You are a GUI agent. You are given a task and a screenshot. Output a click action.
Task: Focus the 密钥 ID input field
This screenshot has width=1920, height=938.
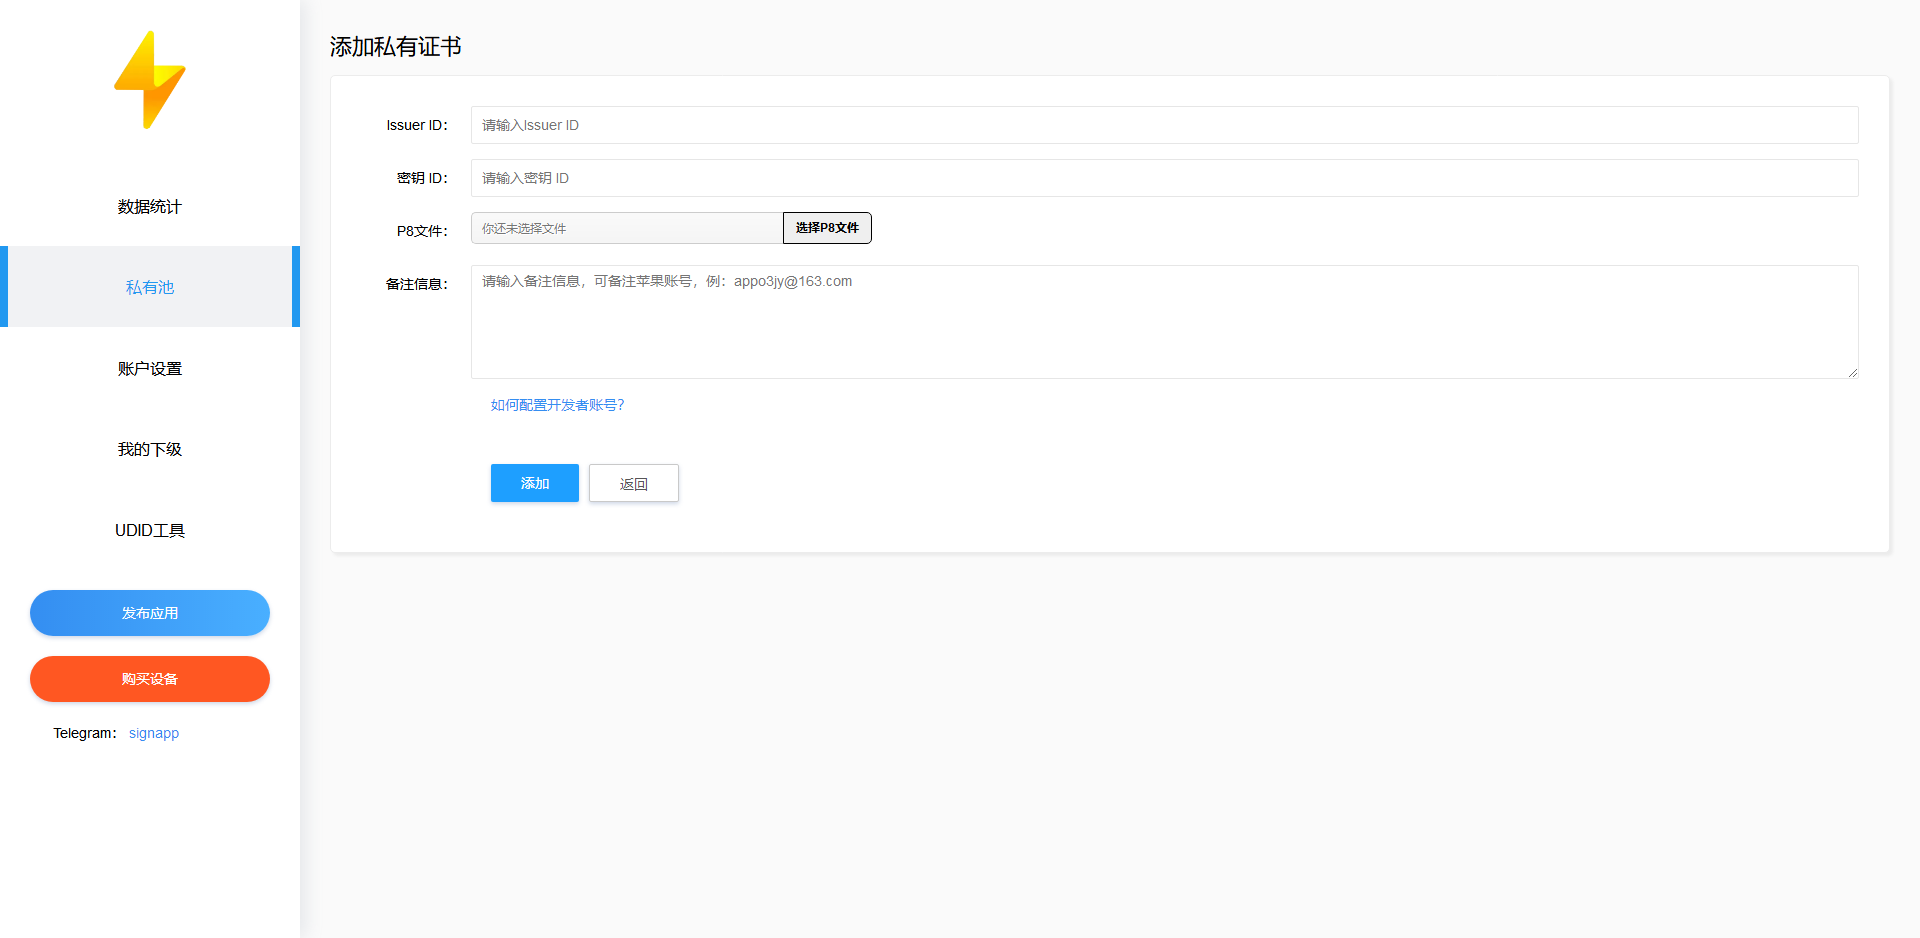point(1165,178)
